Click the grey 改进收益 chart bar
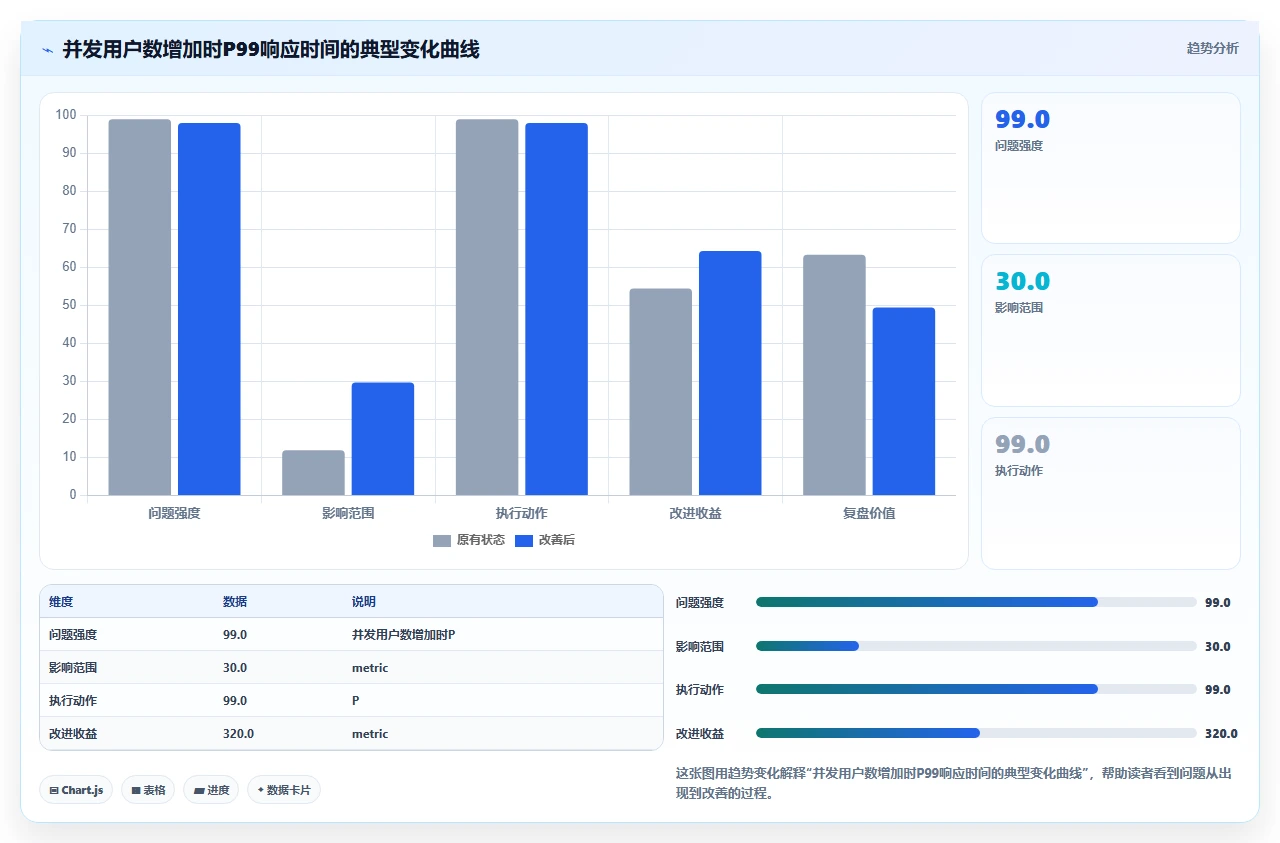Screen dimensions: 1280x843 point(660,391)
